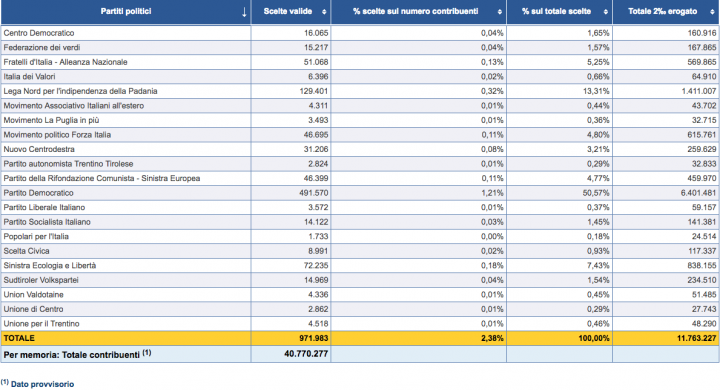Click the 459.970 amount for Rifondazione Comunista
Image resolution: width=720 pixels, height=390 pixels.
pyautogui.click(x=702, y=178)
